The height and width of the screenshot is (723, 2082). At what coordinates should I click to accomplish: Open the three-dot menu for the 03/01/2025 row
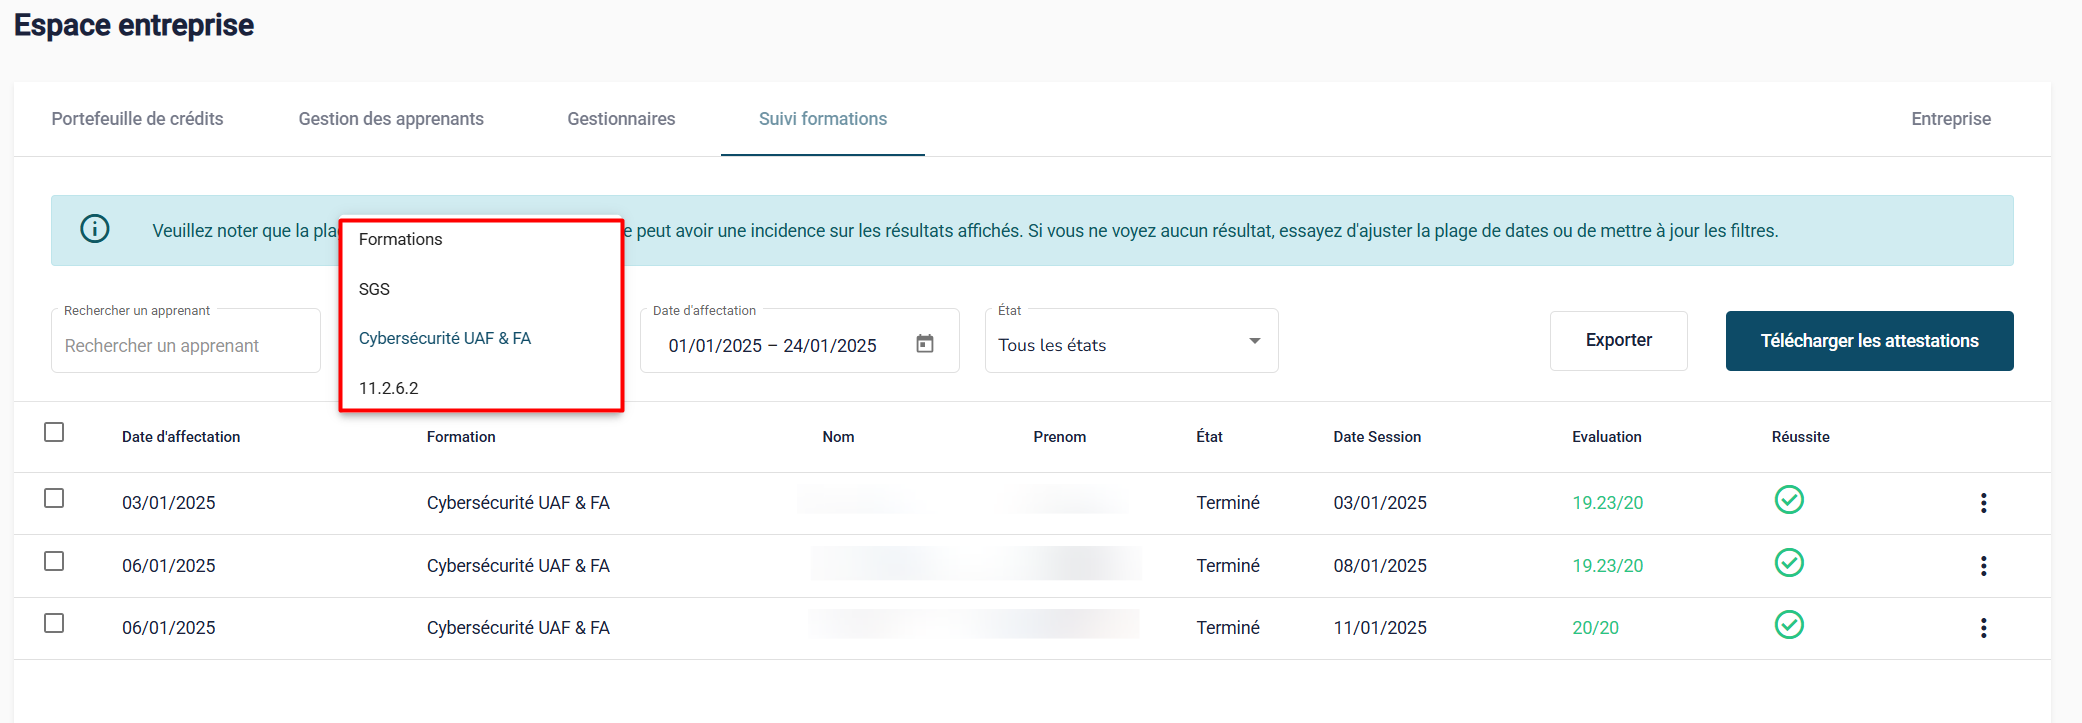(x=1983, y=503)
